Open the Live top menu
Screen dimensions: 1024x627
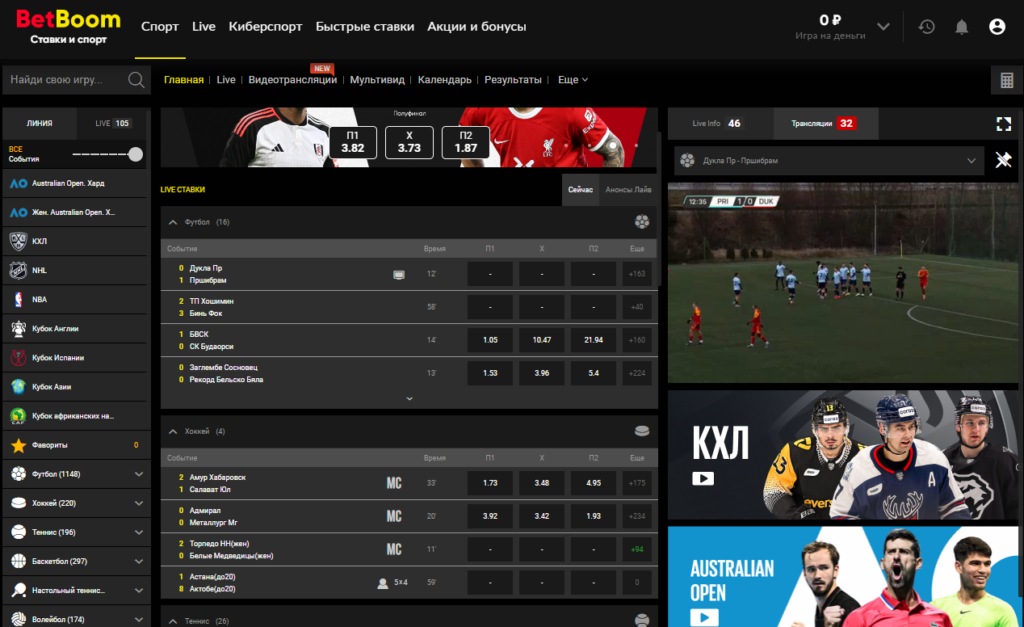click(204, 27)
